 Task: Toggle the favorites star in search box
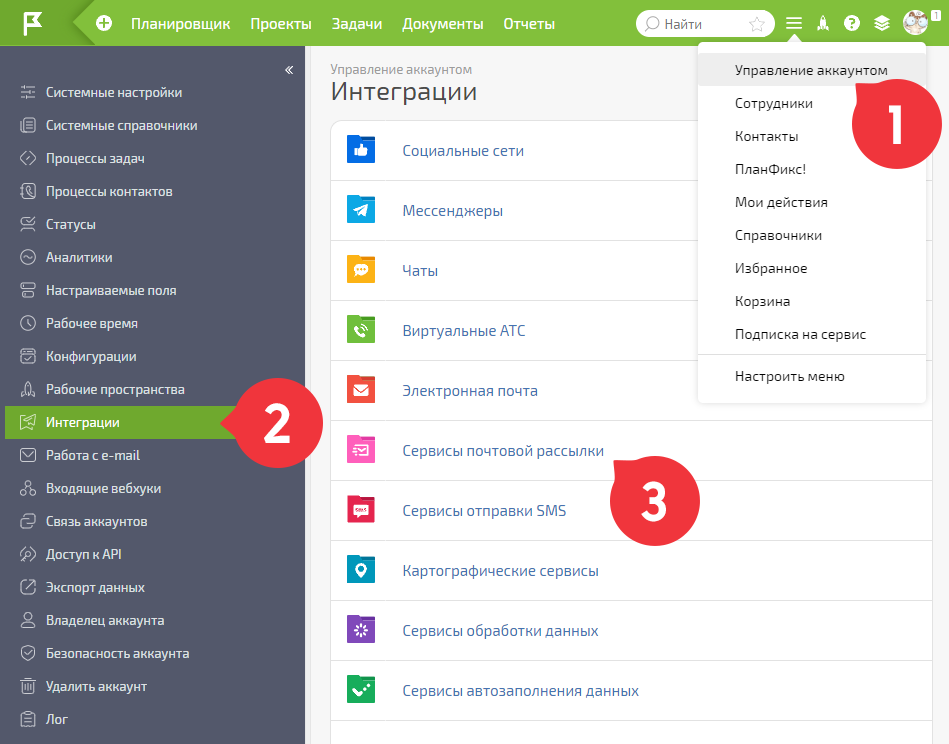coord(757,24)
